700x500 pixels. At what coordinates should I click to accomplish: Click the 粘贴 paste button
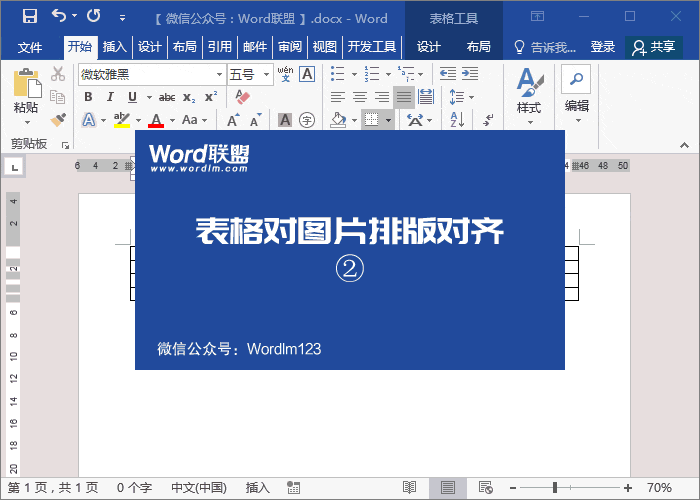[26, 91]
